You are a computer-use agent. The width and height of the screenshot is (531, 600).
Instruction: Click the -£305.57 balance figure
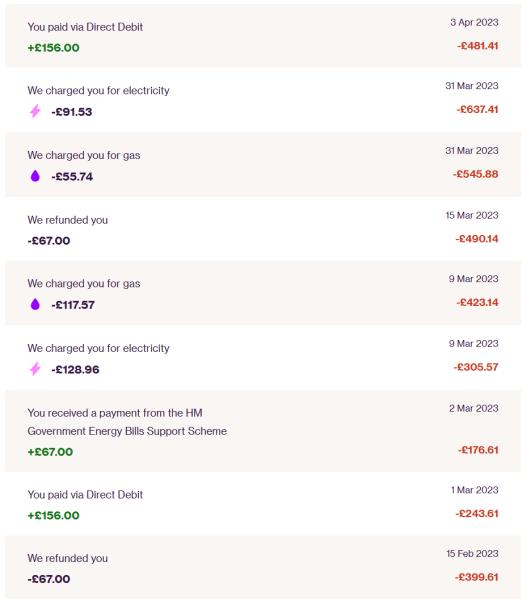pos(476,367)
